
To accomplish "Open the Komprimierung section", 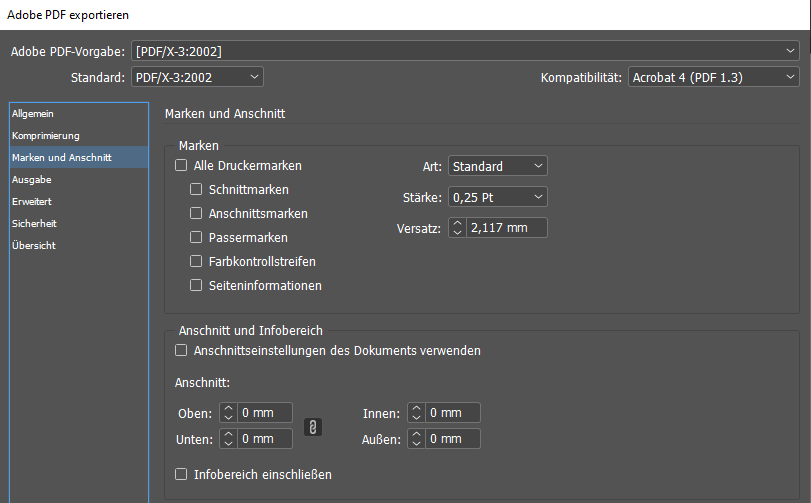I will click(46, 135).
